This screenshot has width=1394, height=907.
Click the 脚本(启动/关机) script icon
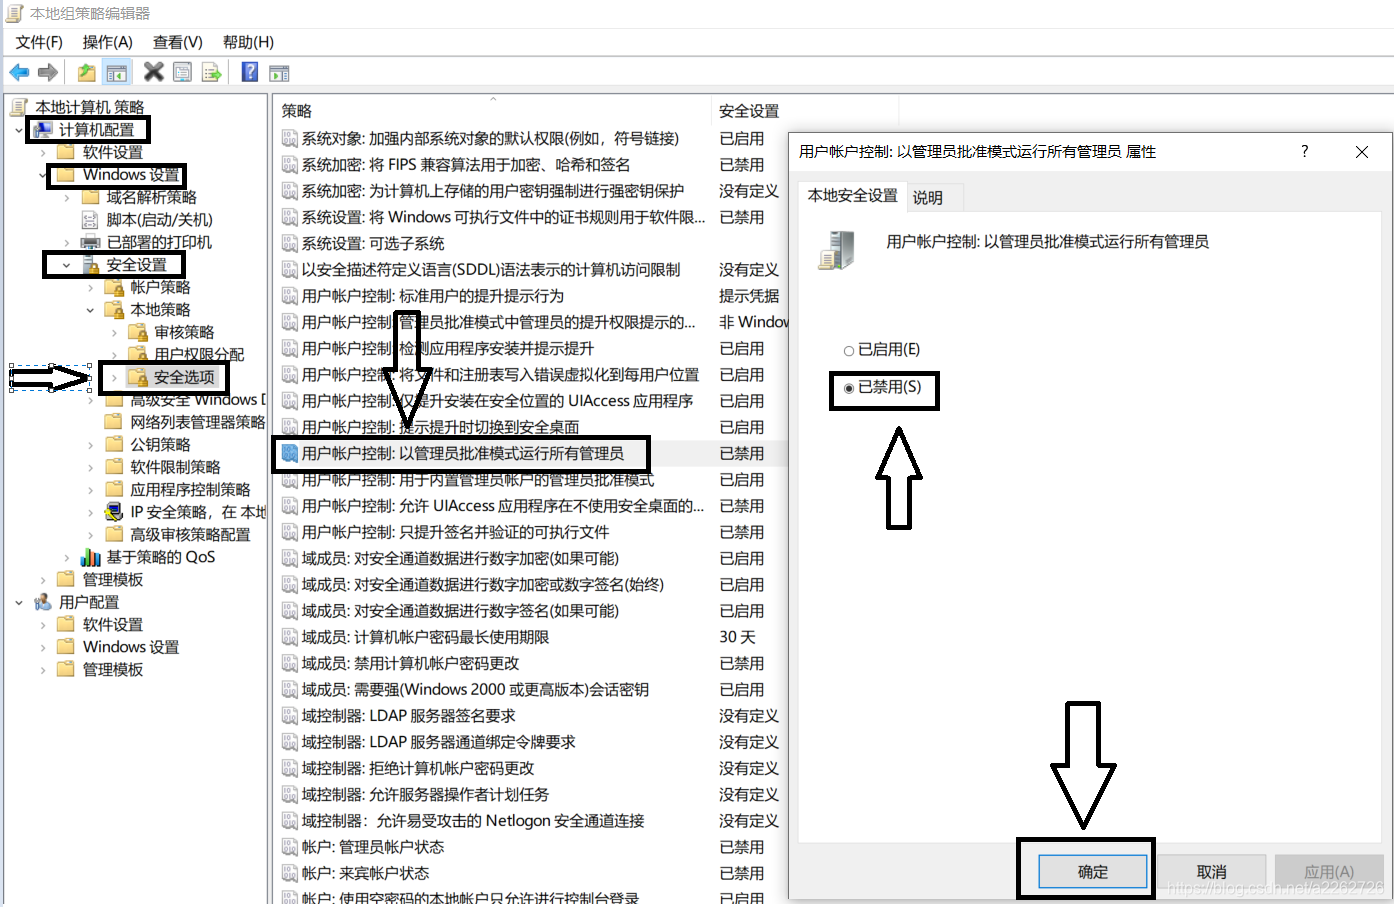[x=90, y=220]
